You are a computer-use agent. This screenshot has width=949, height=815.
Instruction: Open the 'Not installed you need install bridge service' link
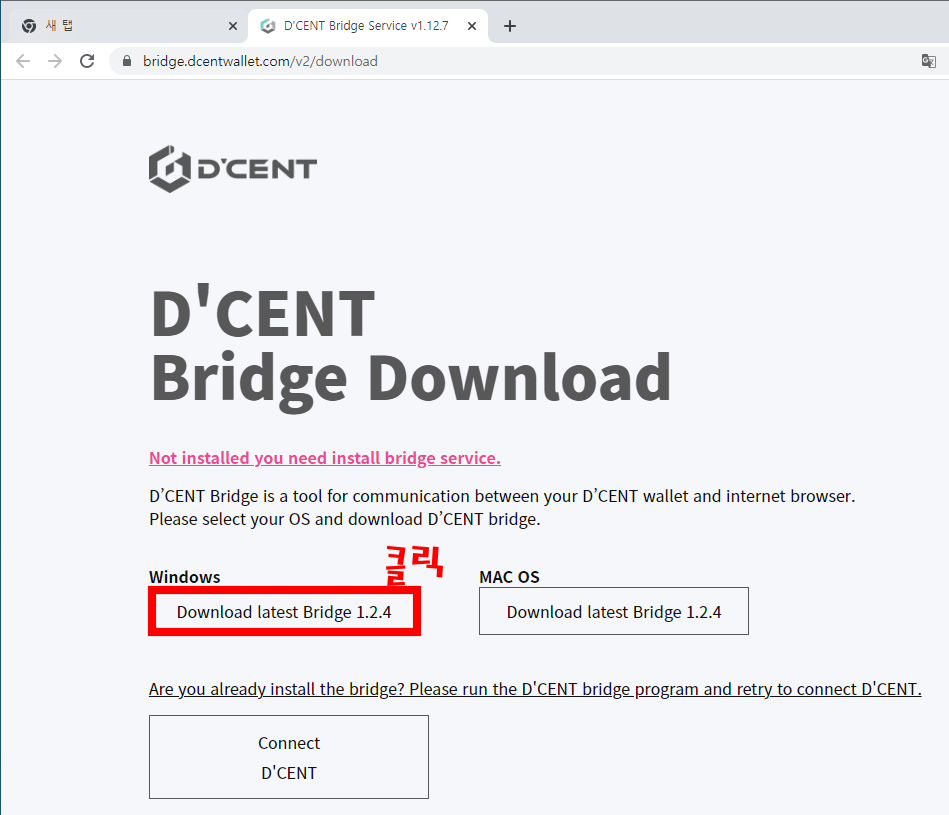[x=325, y=458]
